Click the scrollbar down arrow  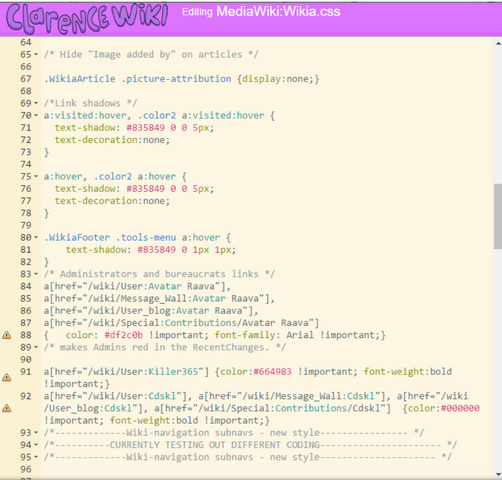point(498,474)
